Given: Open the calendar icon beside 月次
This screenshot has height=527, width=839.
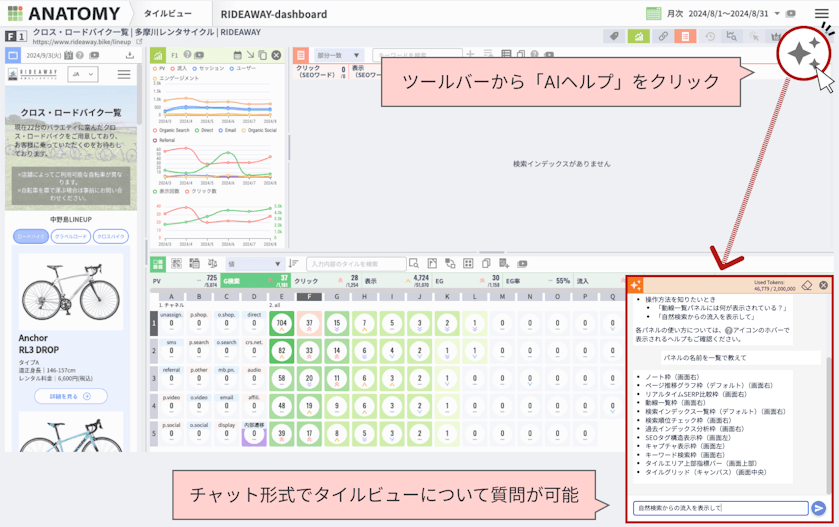Looking at the screenshot, I should click(x=653, y=13).
